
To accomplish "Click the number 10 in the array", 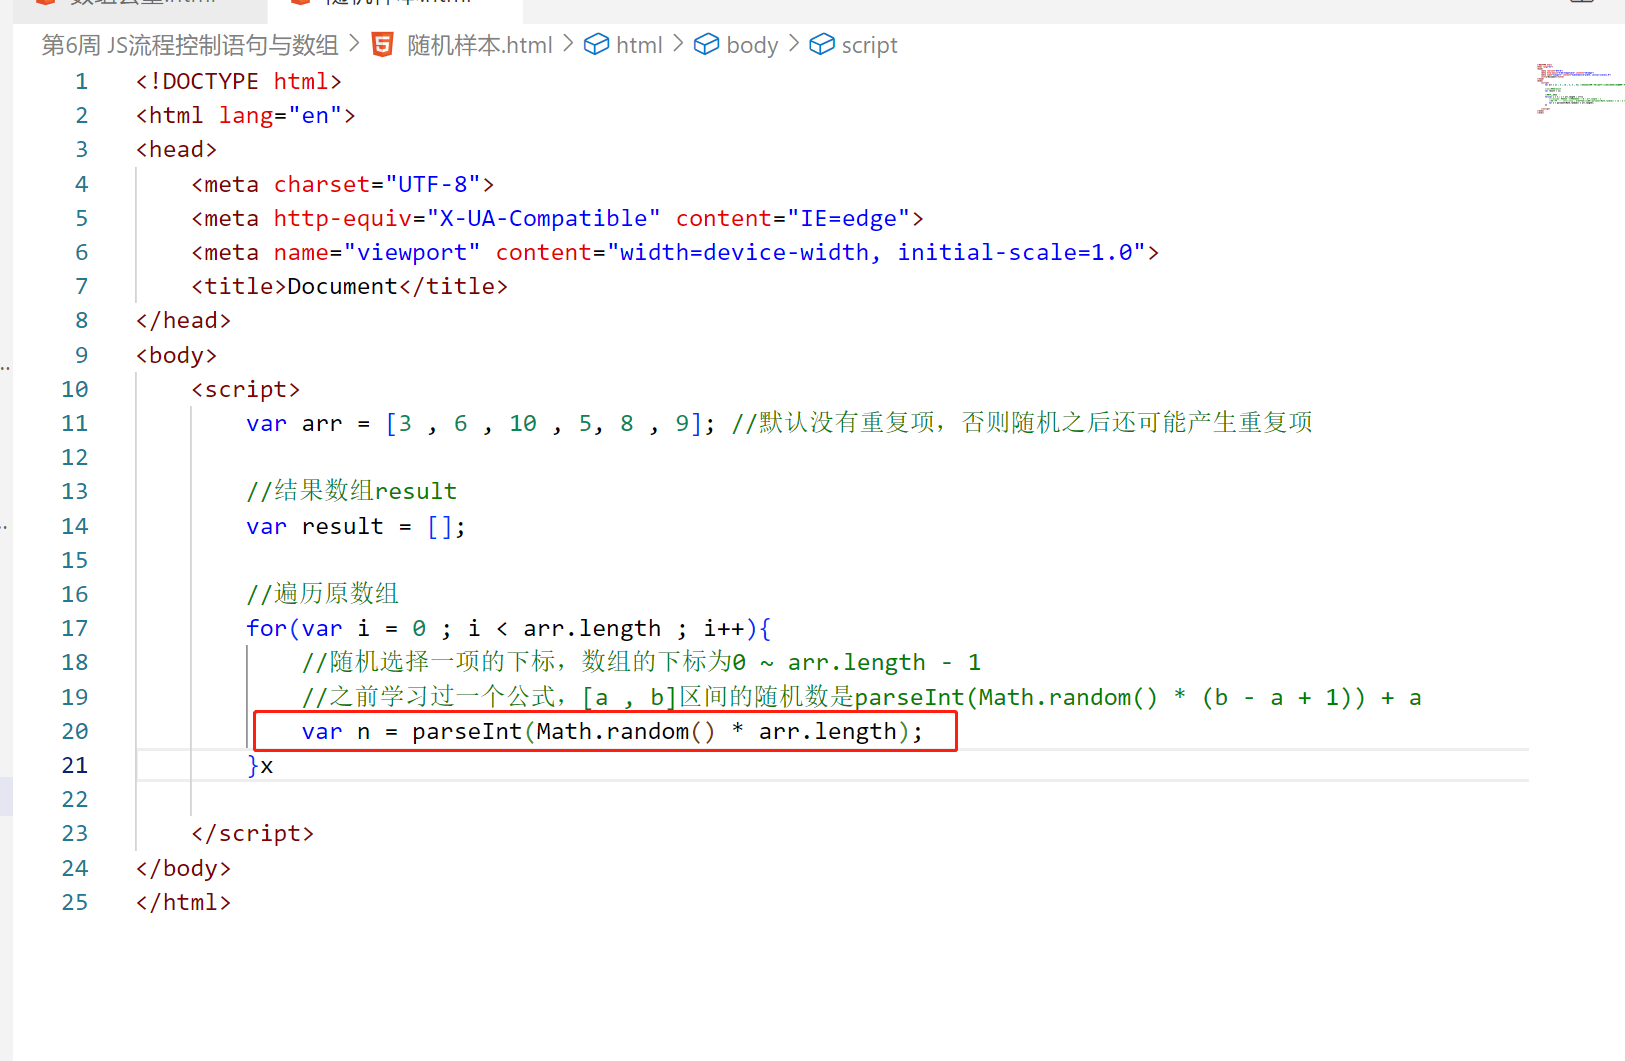I will coord(523,423).
